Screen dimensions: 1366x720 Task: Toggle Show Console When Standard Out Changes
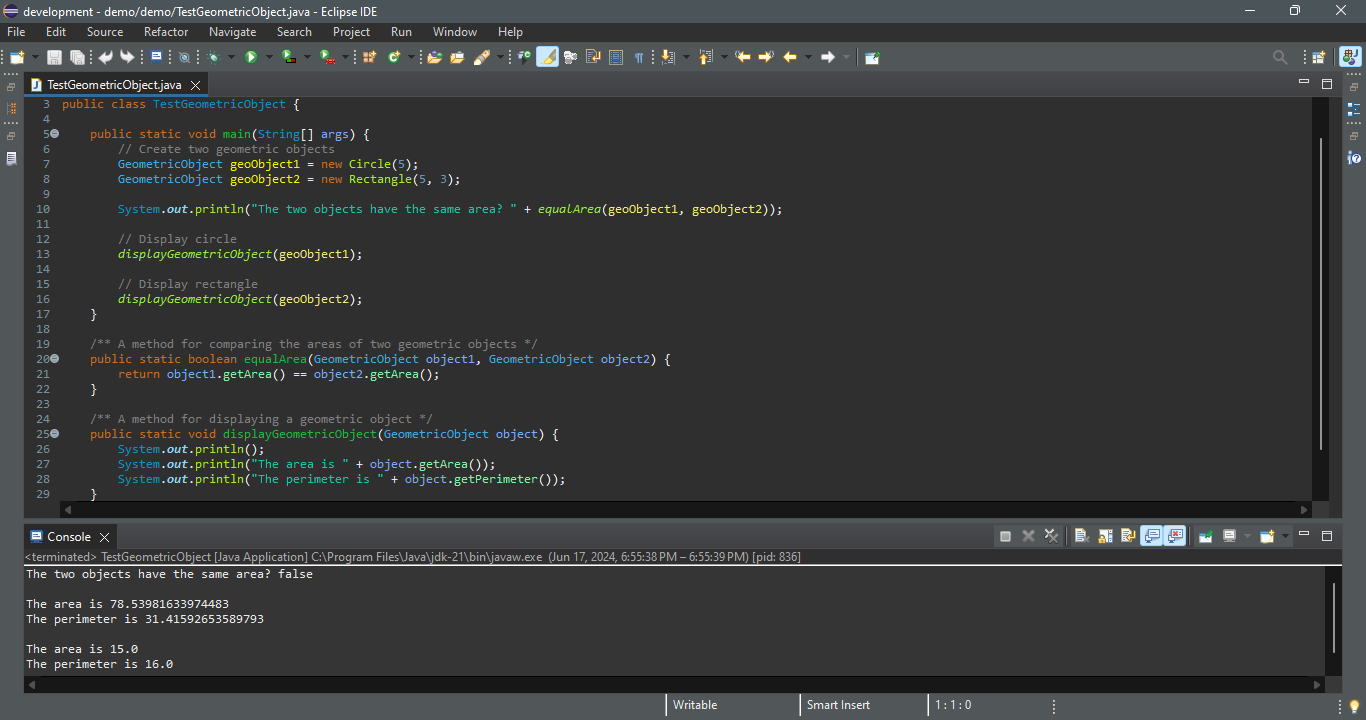click(1152, 536)
